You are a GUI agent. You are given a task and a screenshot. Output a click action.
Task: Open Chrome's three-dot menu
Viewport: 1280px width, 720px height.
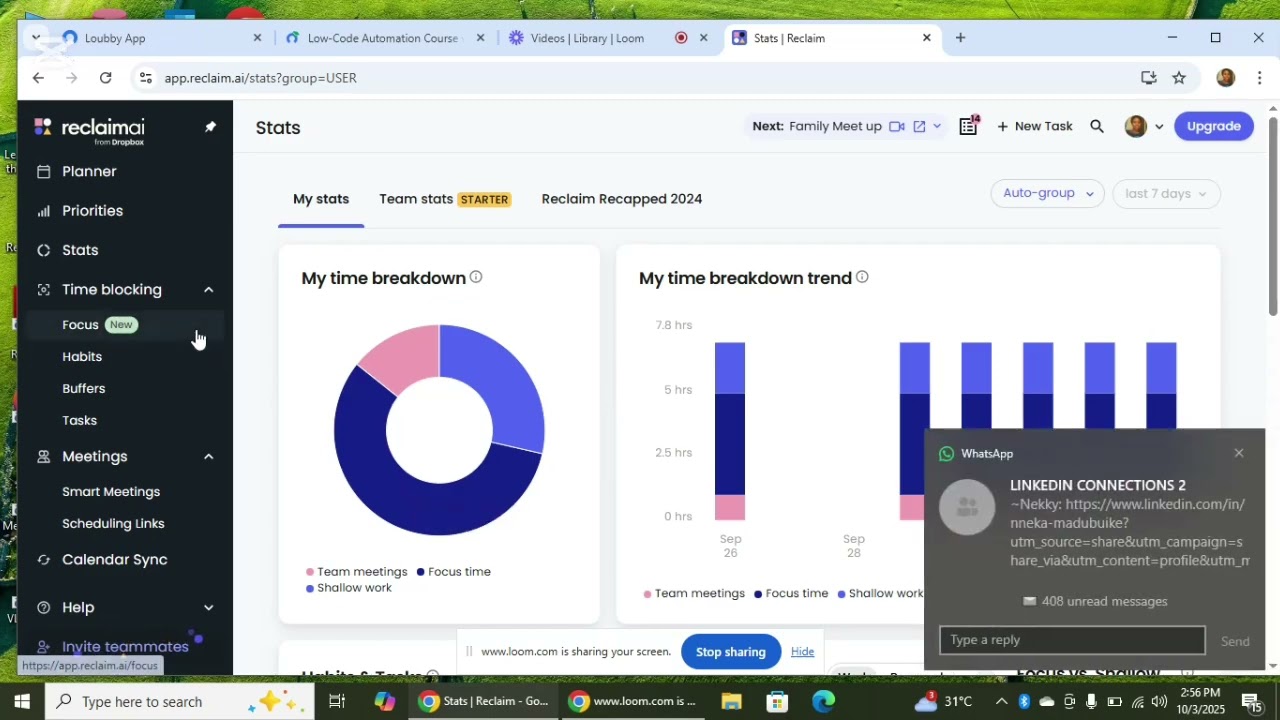pyautogui.click(x=1259, y=78)
